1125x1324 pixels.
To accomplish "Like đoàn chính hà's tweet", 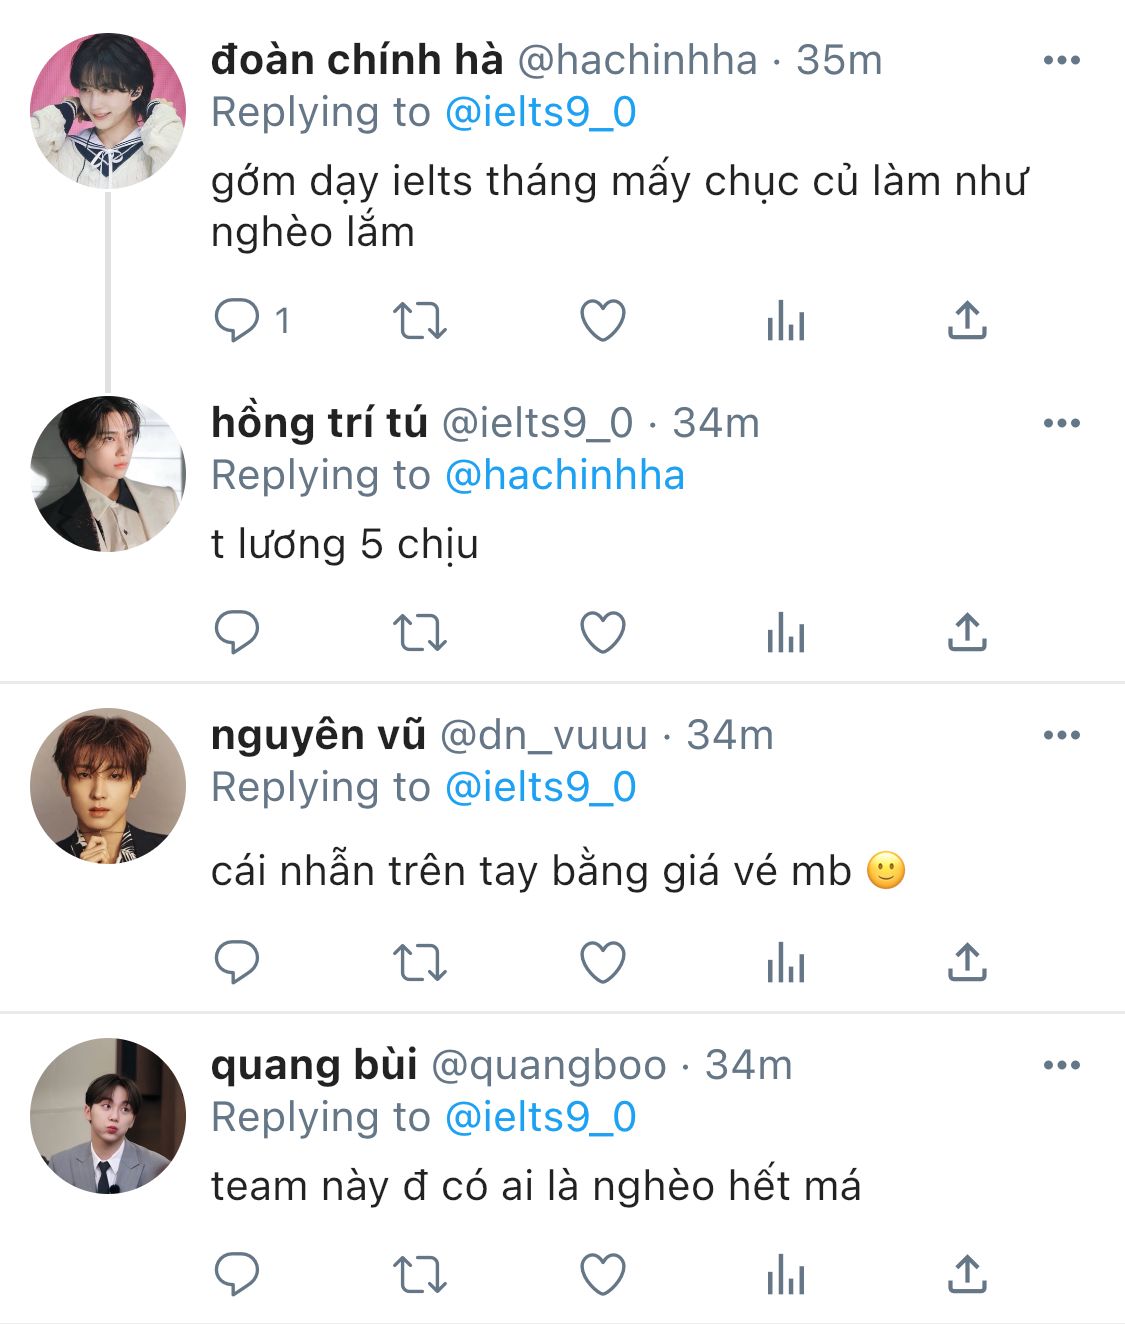I will click(x=603, y=321).
